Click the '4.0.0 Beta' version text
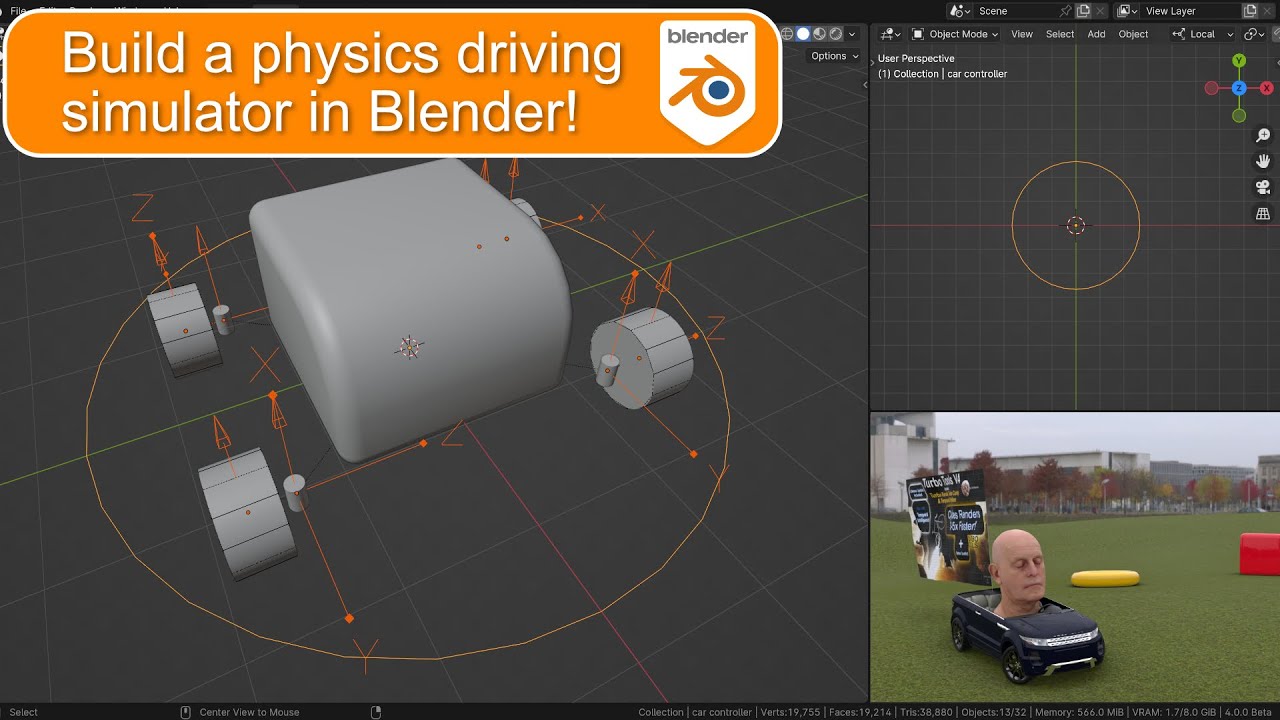 coord(1250,712)
